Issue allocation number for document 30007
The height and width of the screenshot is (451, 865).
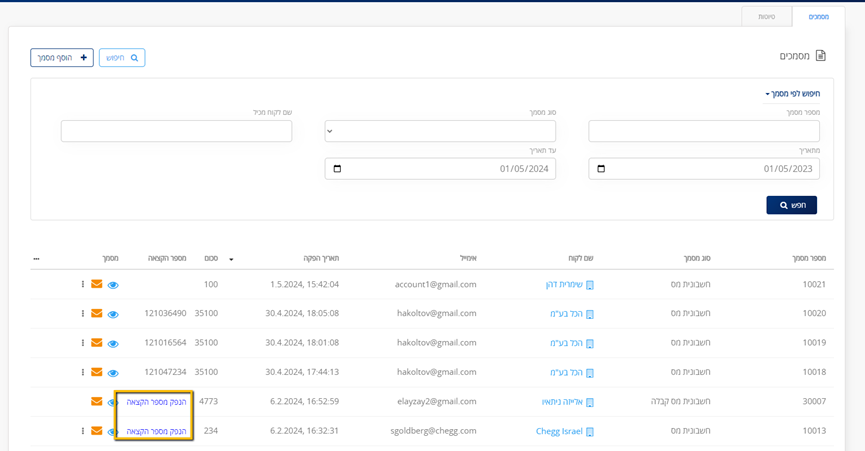click(156, 402)
